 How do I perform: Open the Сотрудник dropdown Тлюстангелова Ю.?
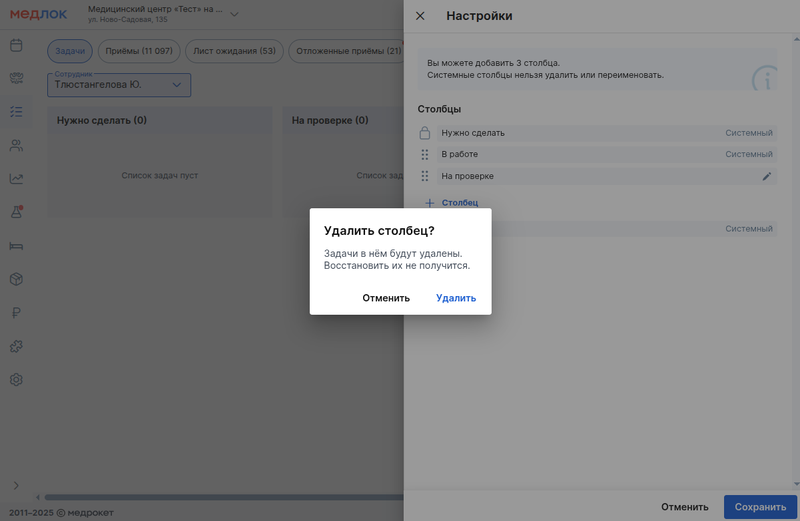tap(119, 85)
